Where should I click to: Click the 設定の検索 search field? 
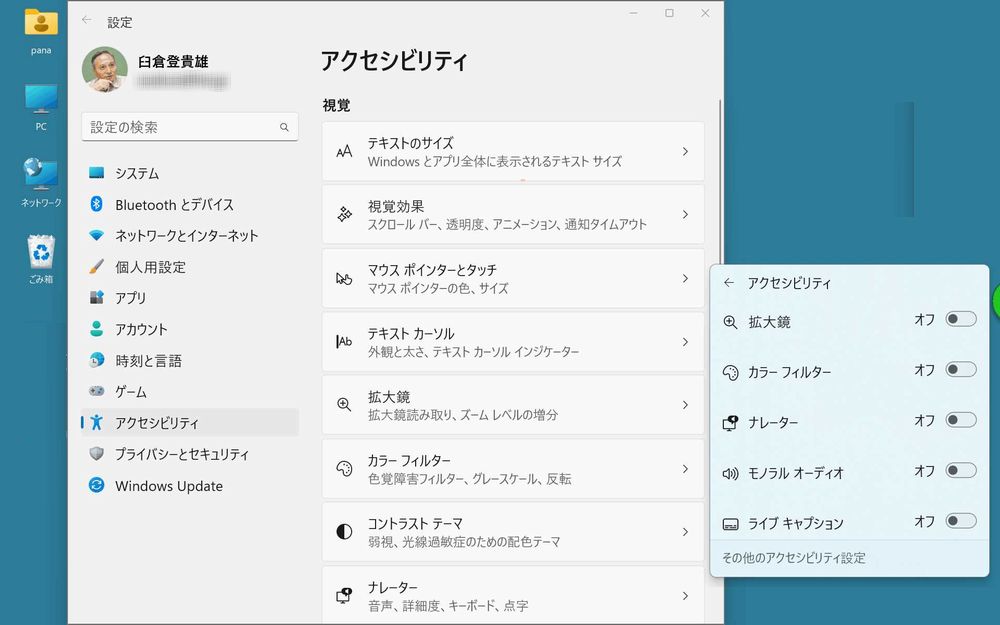(x=180, y=127)
